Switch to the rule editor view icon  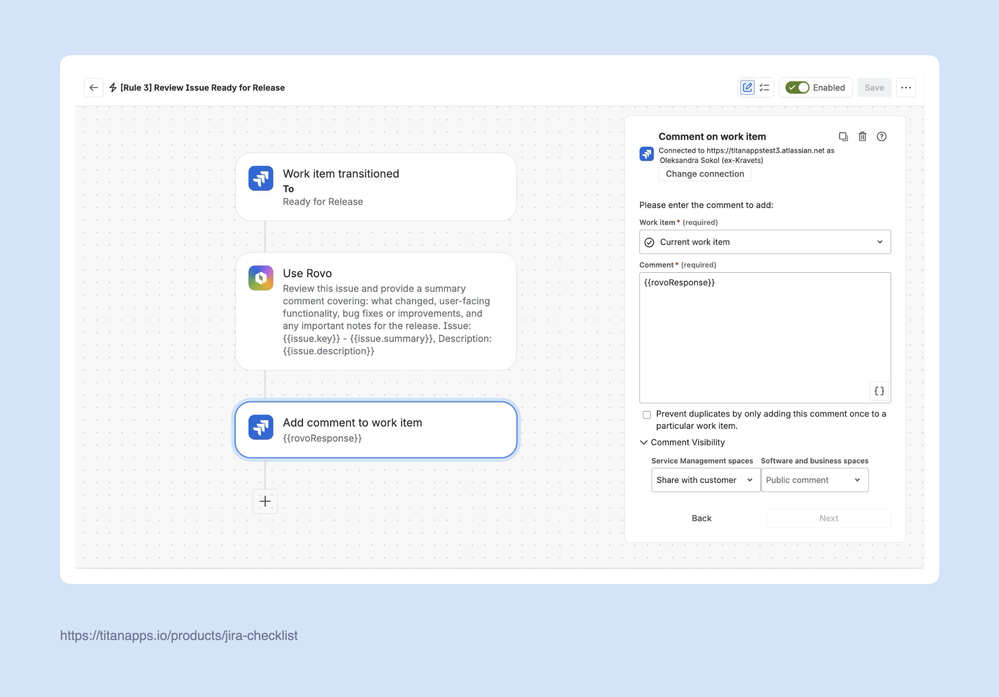tap(747, 87)
